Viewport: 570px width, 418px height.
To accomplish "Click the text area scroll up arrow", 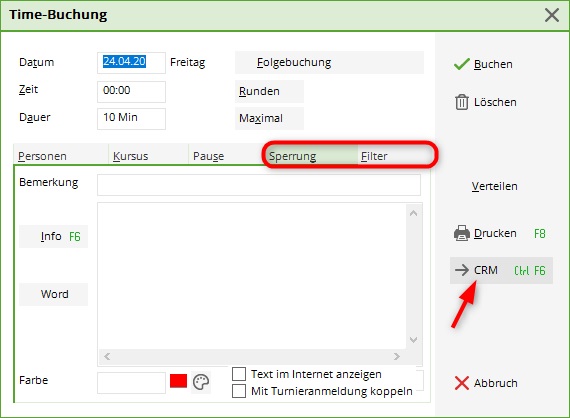I will coord(413,213).
